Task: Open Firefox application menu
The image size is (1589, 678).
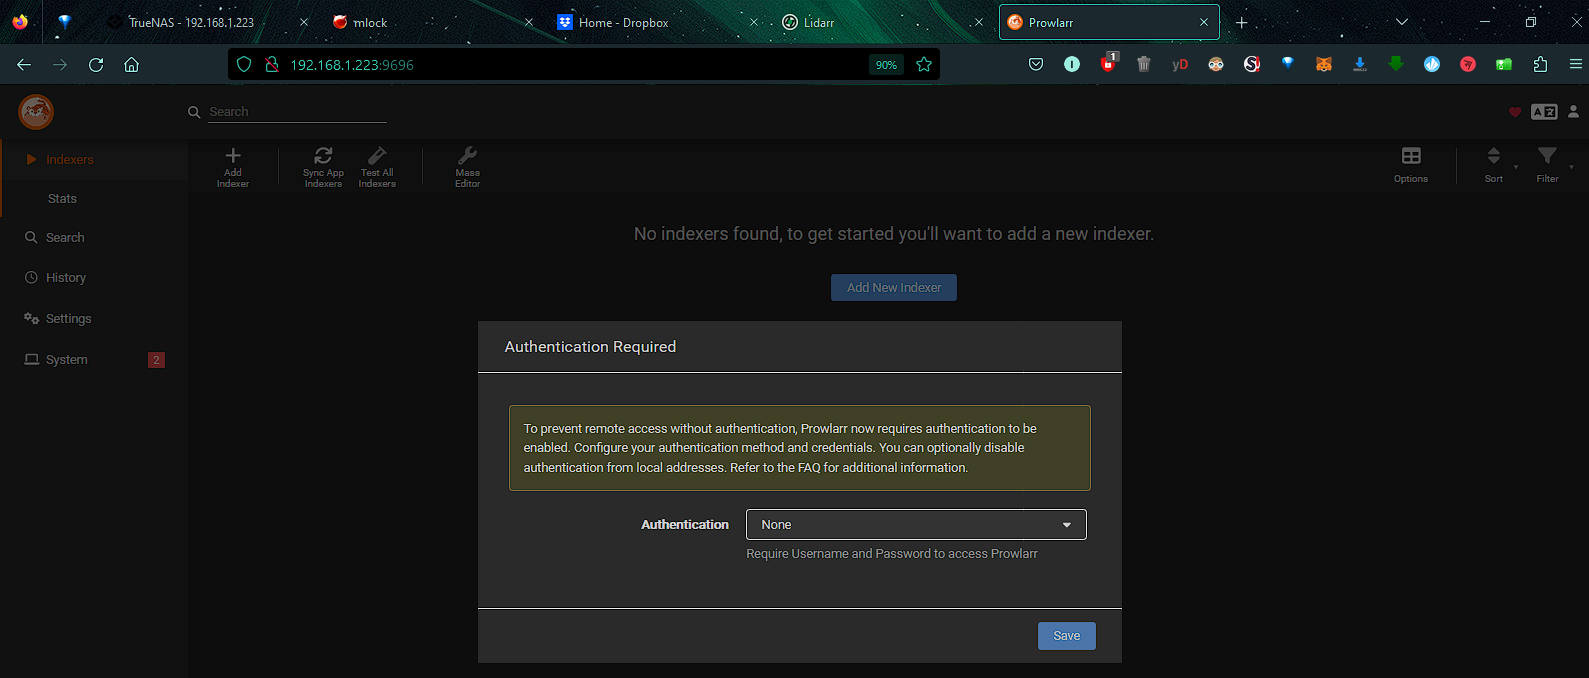Action: tap(1575, 65)
